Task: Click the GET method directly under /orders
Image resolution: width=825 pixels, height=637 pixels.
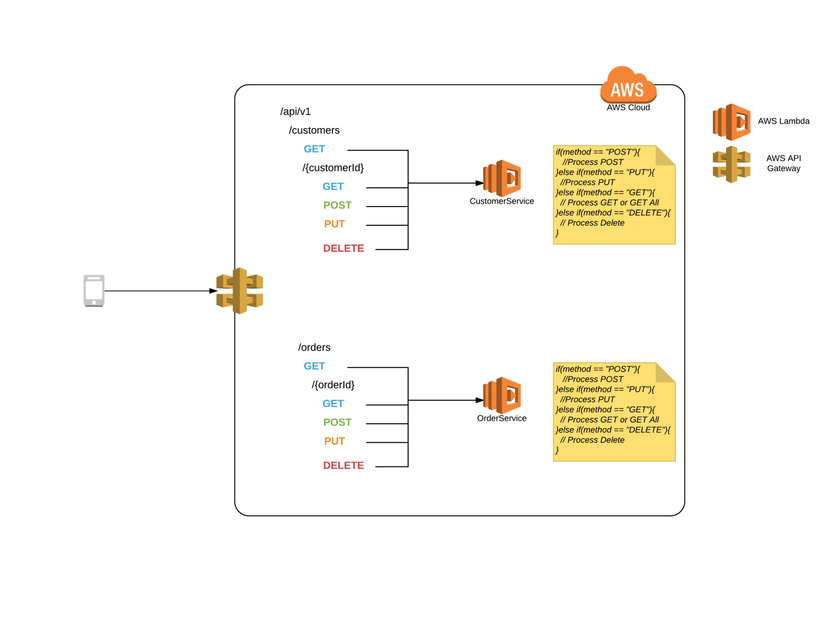Action: (314, 366)
